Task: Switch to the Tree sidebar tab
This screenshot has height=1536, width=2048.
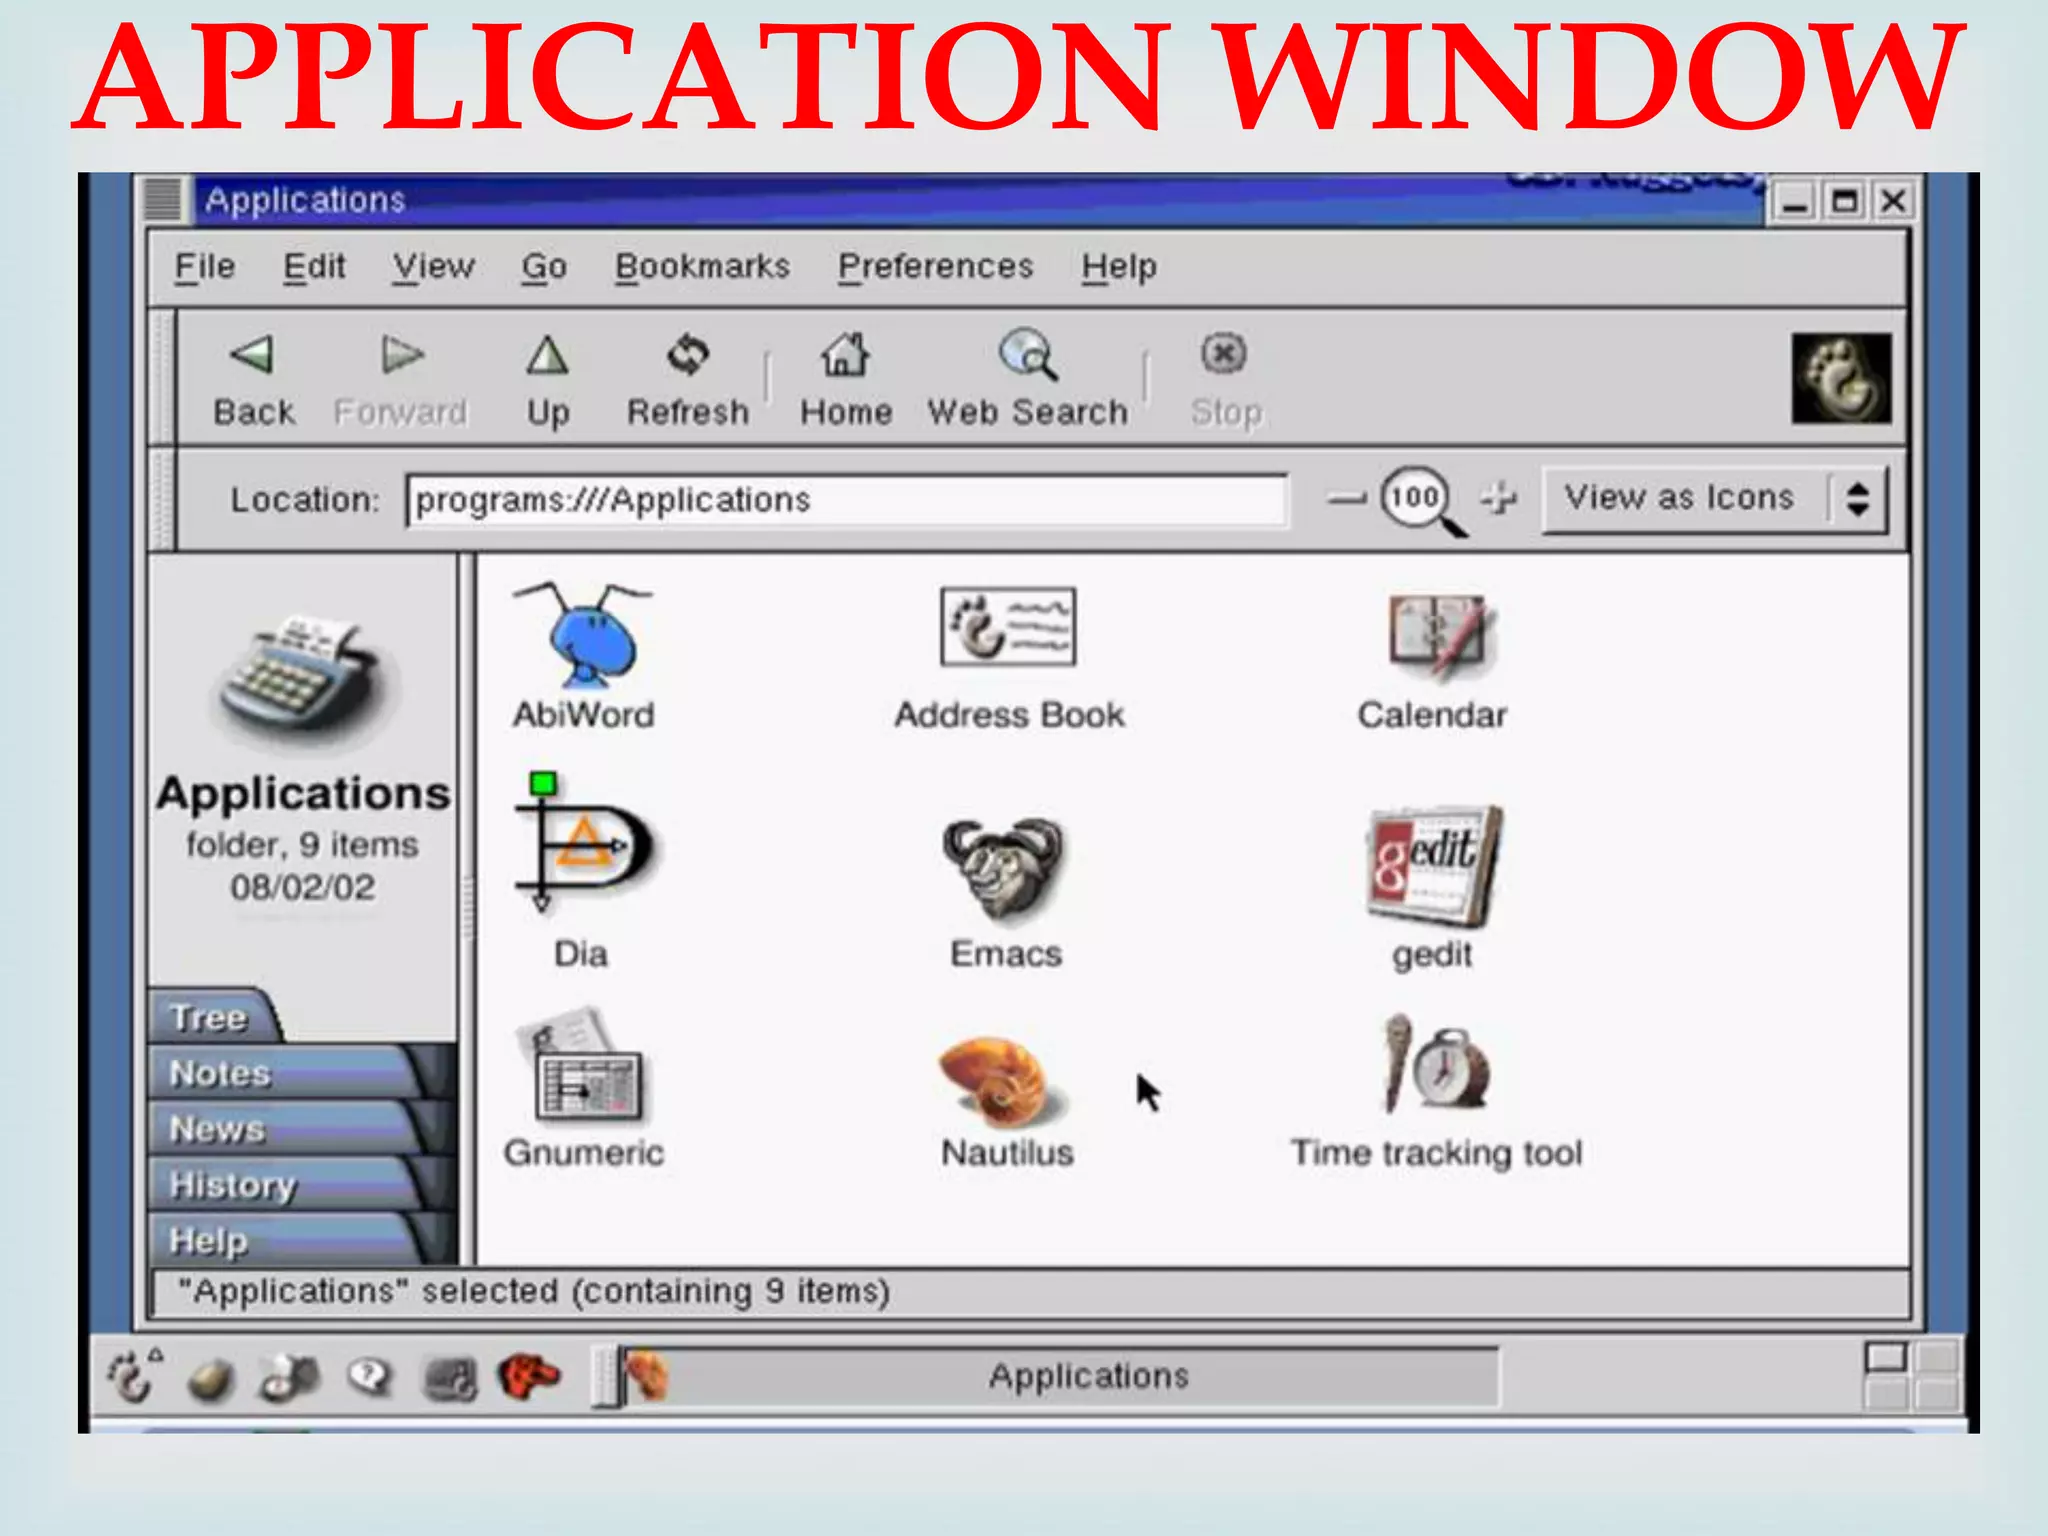Action: [210, 1016]
